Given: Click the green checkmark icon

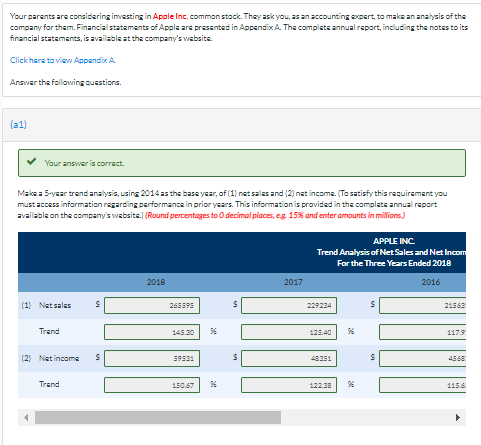Looking at the screenshot, I should pyautogui.click(x=31, y=162).
